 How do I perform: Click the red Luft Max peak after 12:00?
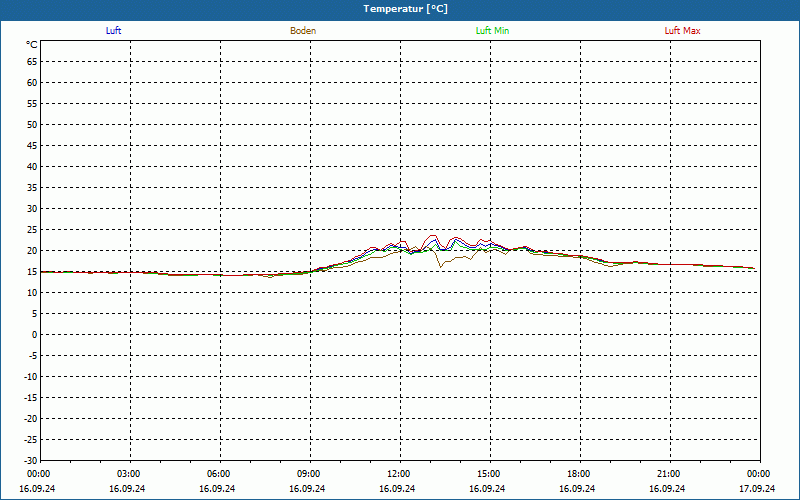pyautogui.click(x=433, y=236)
